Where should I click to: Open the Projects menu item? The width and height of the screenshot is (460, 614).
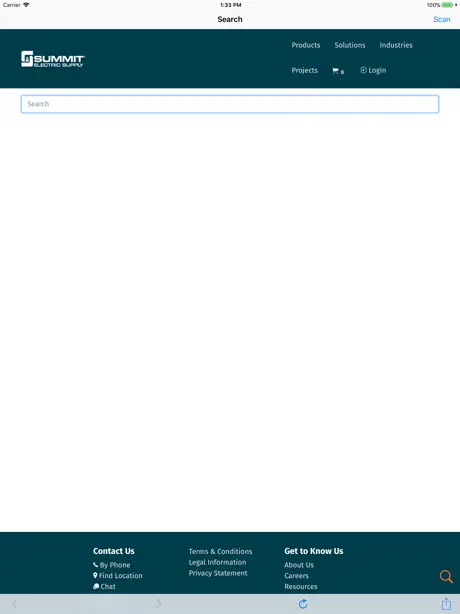tap(305, 70)
